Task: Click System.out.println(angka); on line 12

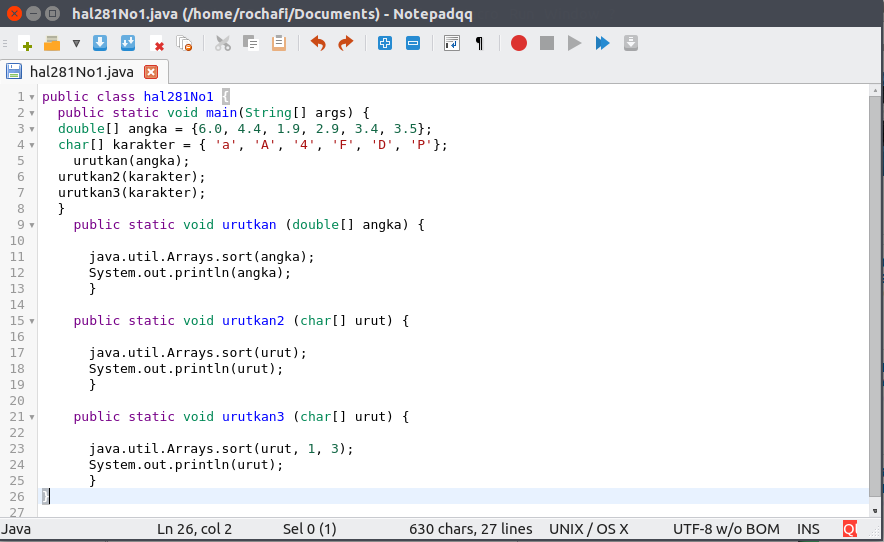Action: coord(189,272)
